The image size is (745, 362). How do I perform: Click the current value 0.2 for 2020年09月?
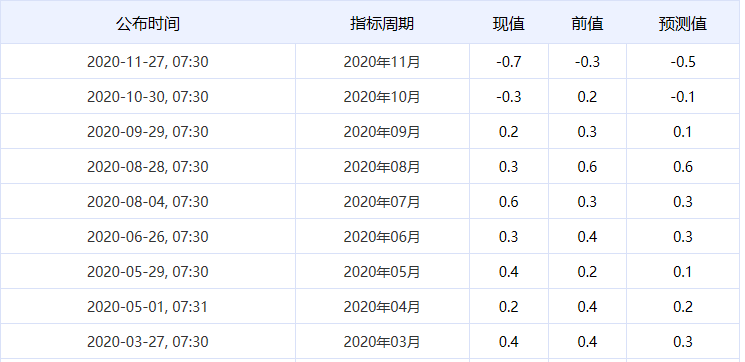click(508, 132)
